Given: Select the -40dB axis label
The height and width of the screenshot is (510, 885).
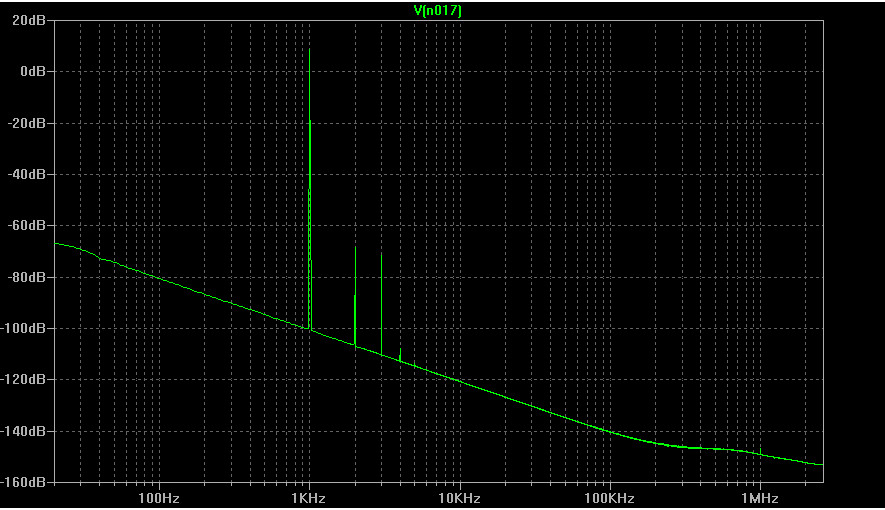Looking at the screenshot, I should tap(25, 174).
